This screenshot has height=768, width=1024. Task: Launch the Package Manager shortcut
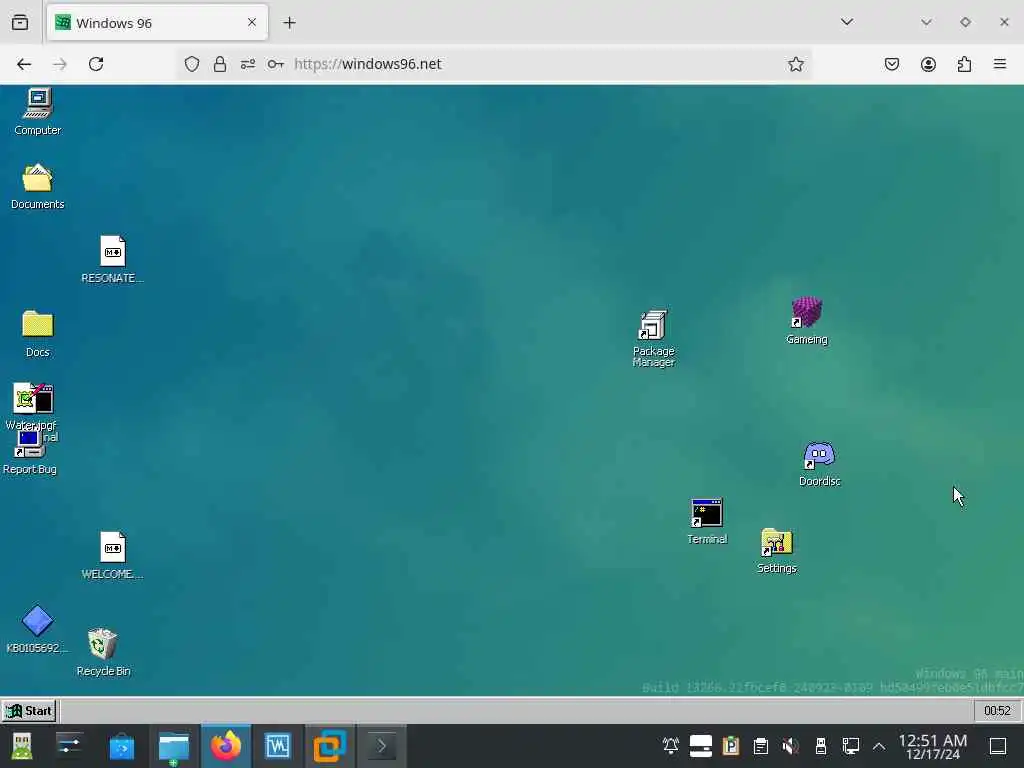click(x=653, y=338)
